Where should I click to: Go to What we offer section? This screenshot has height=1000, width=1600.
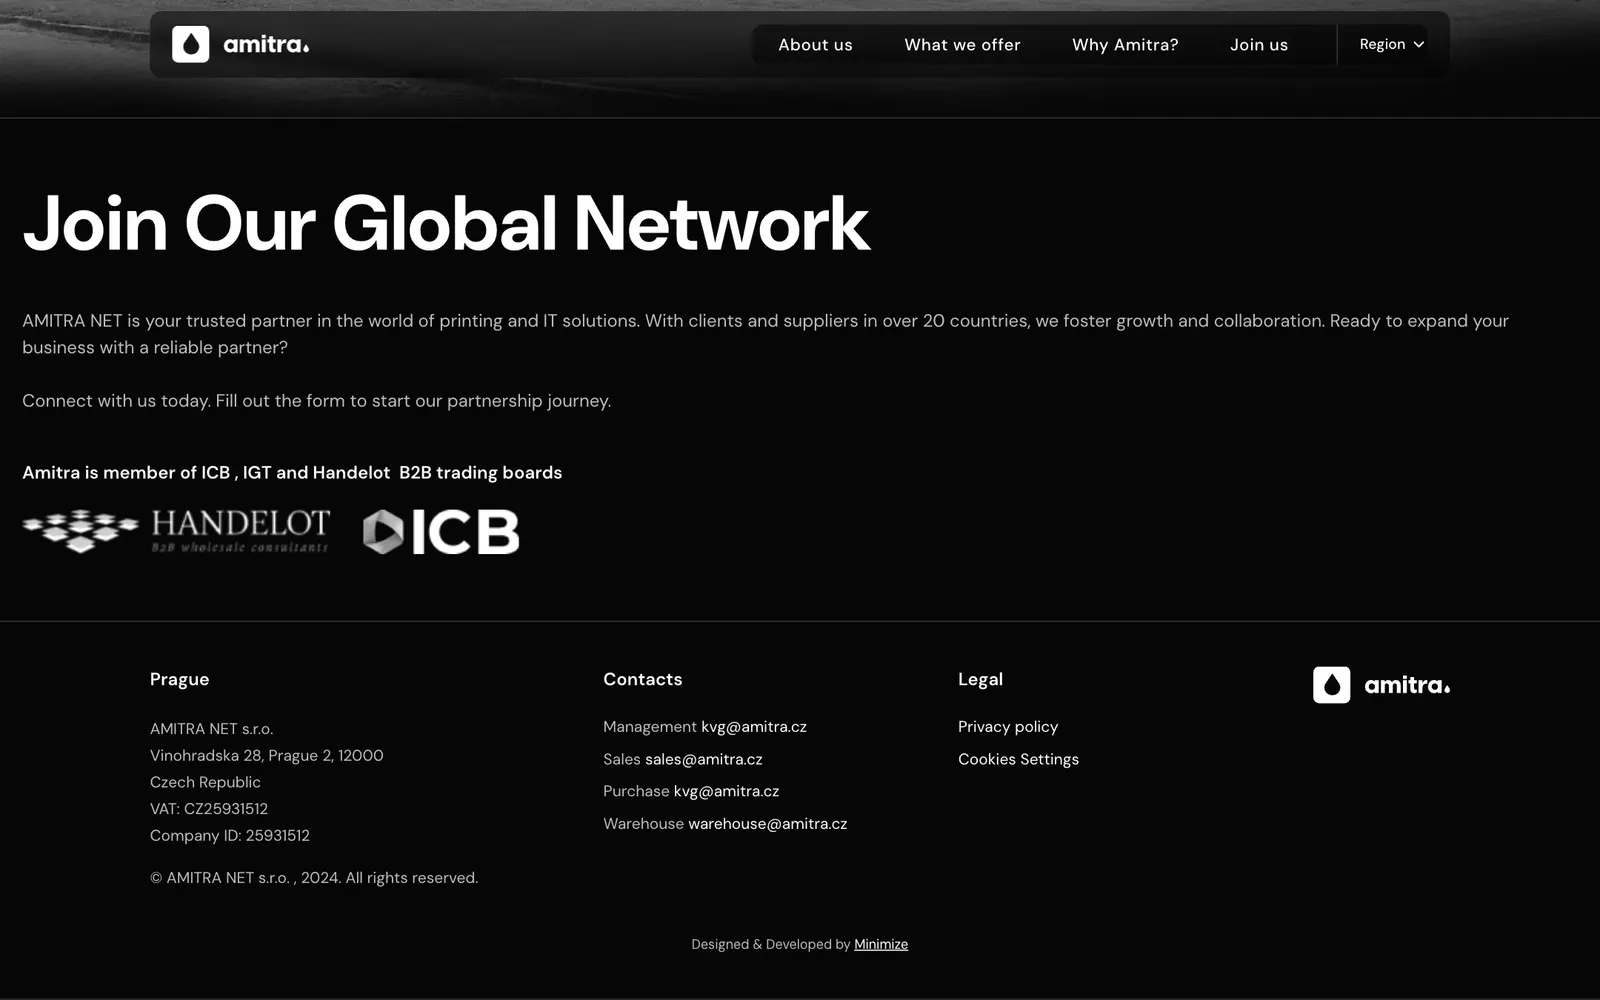coord(962,45)
